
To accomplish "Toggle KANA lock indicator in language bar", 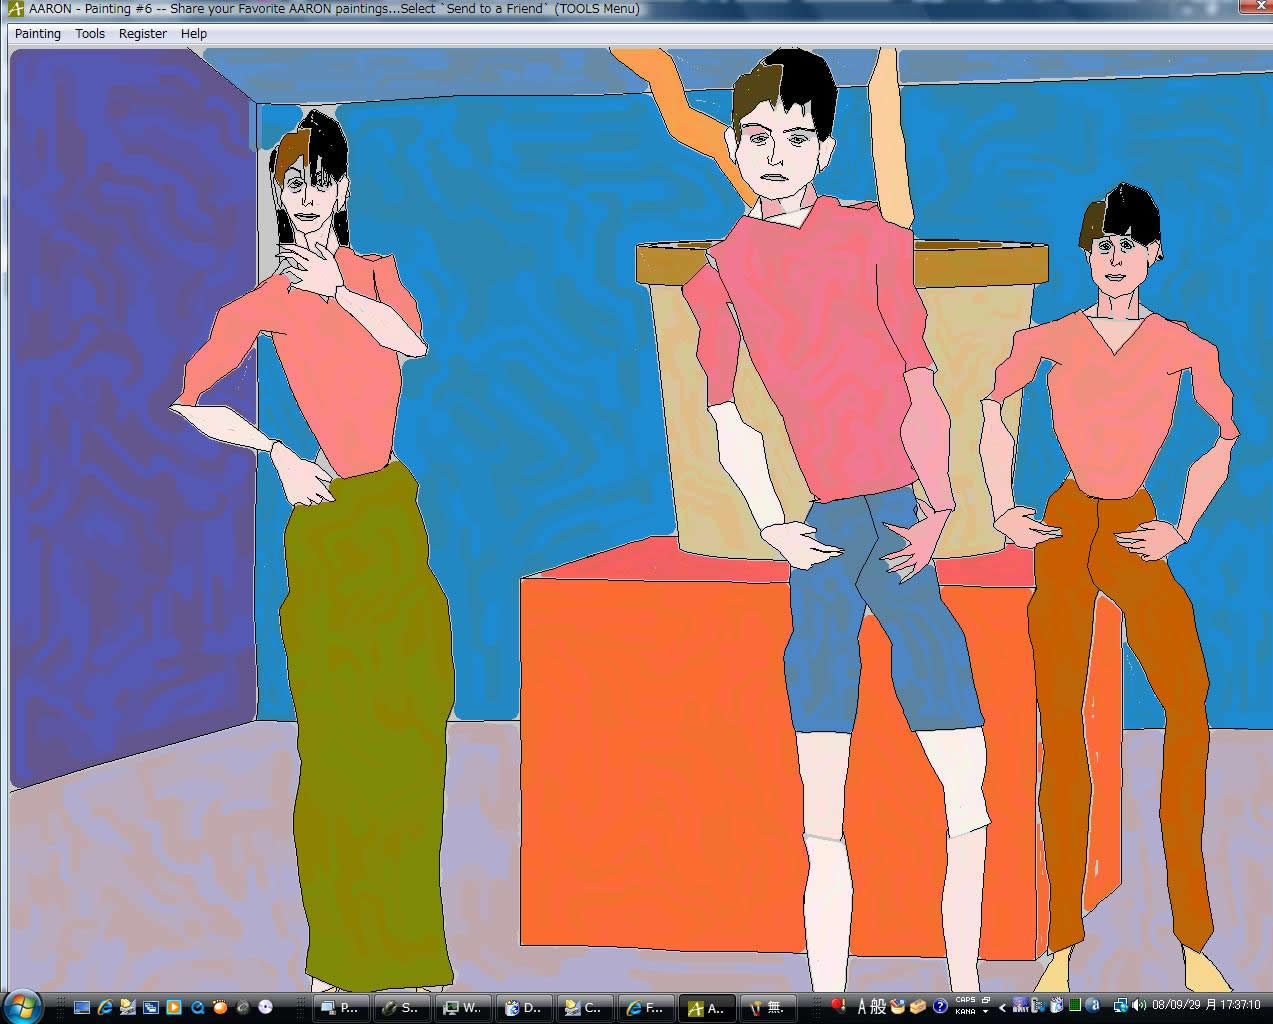I will click(965, 1012).
